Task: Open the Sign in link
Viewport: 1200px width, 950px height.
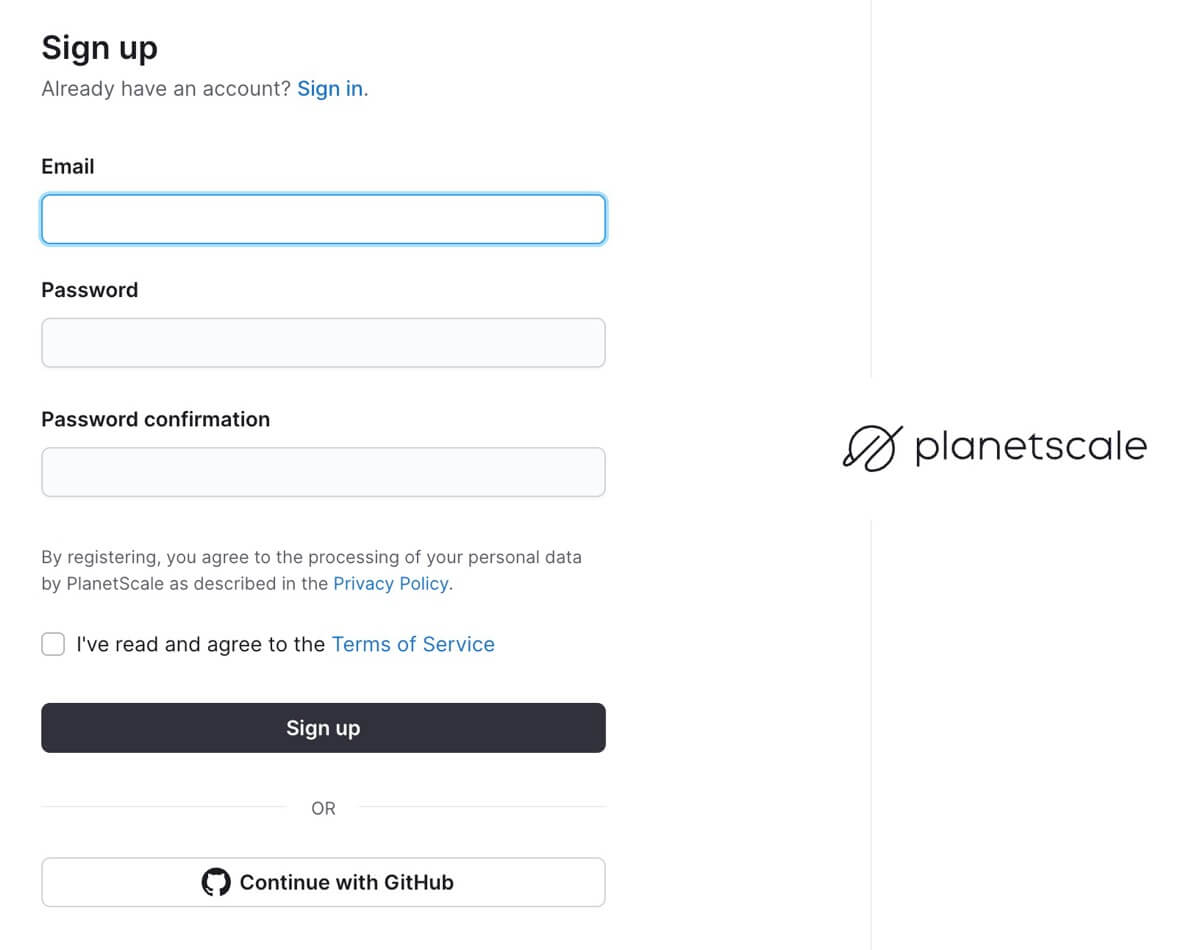Action: (x=330, y=89)
